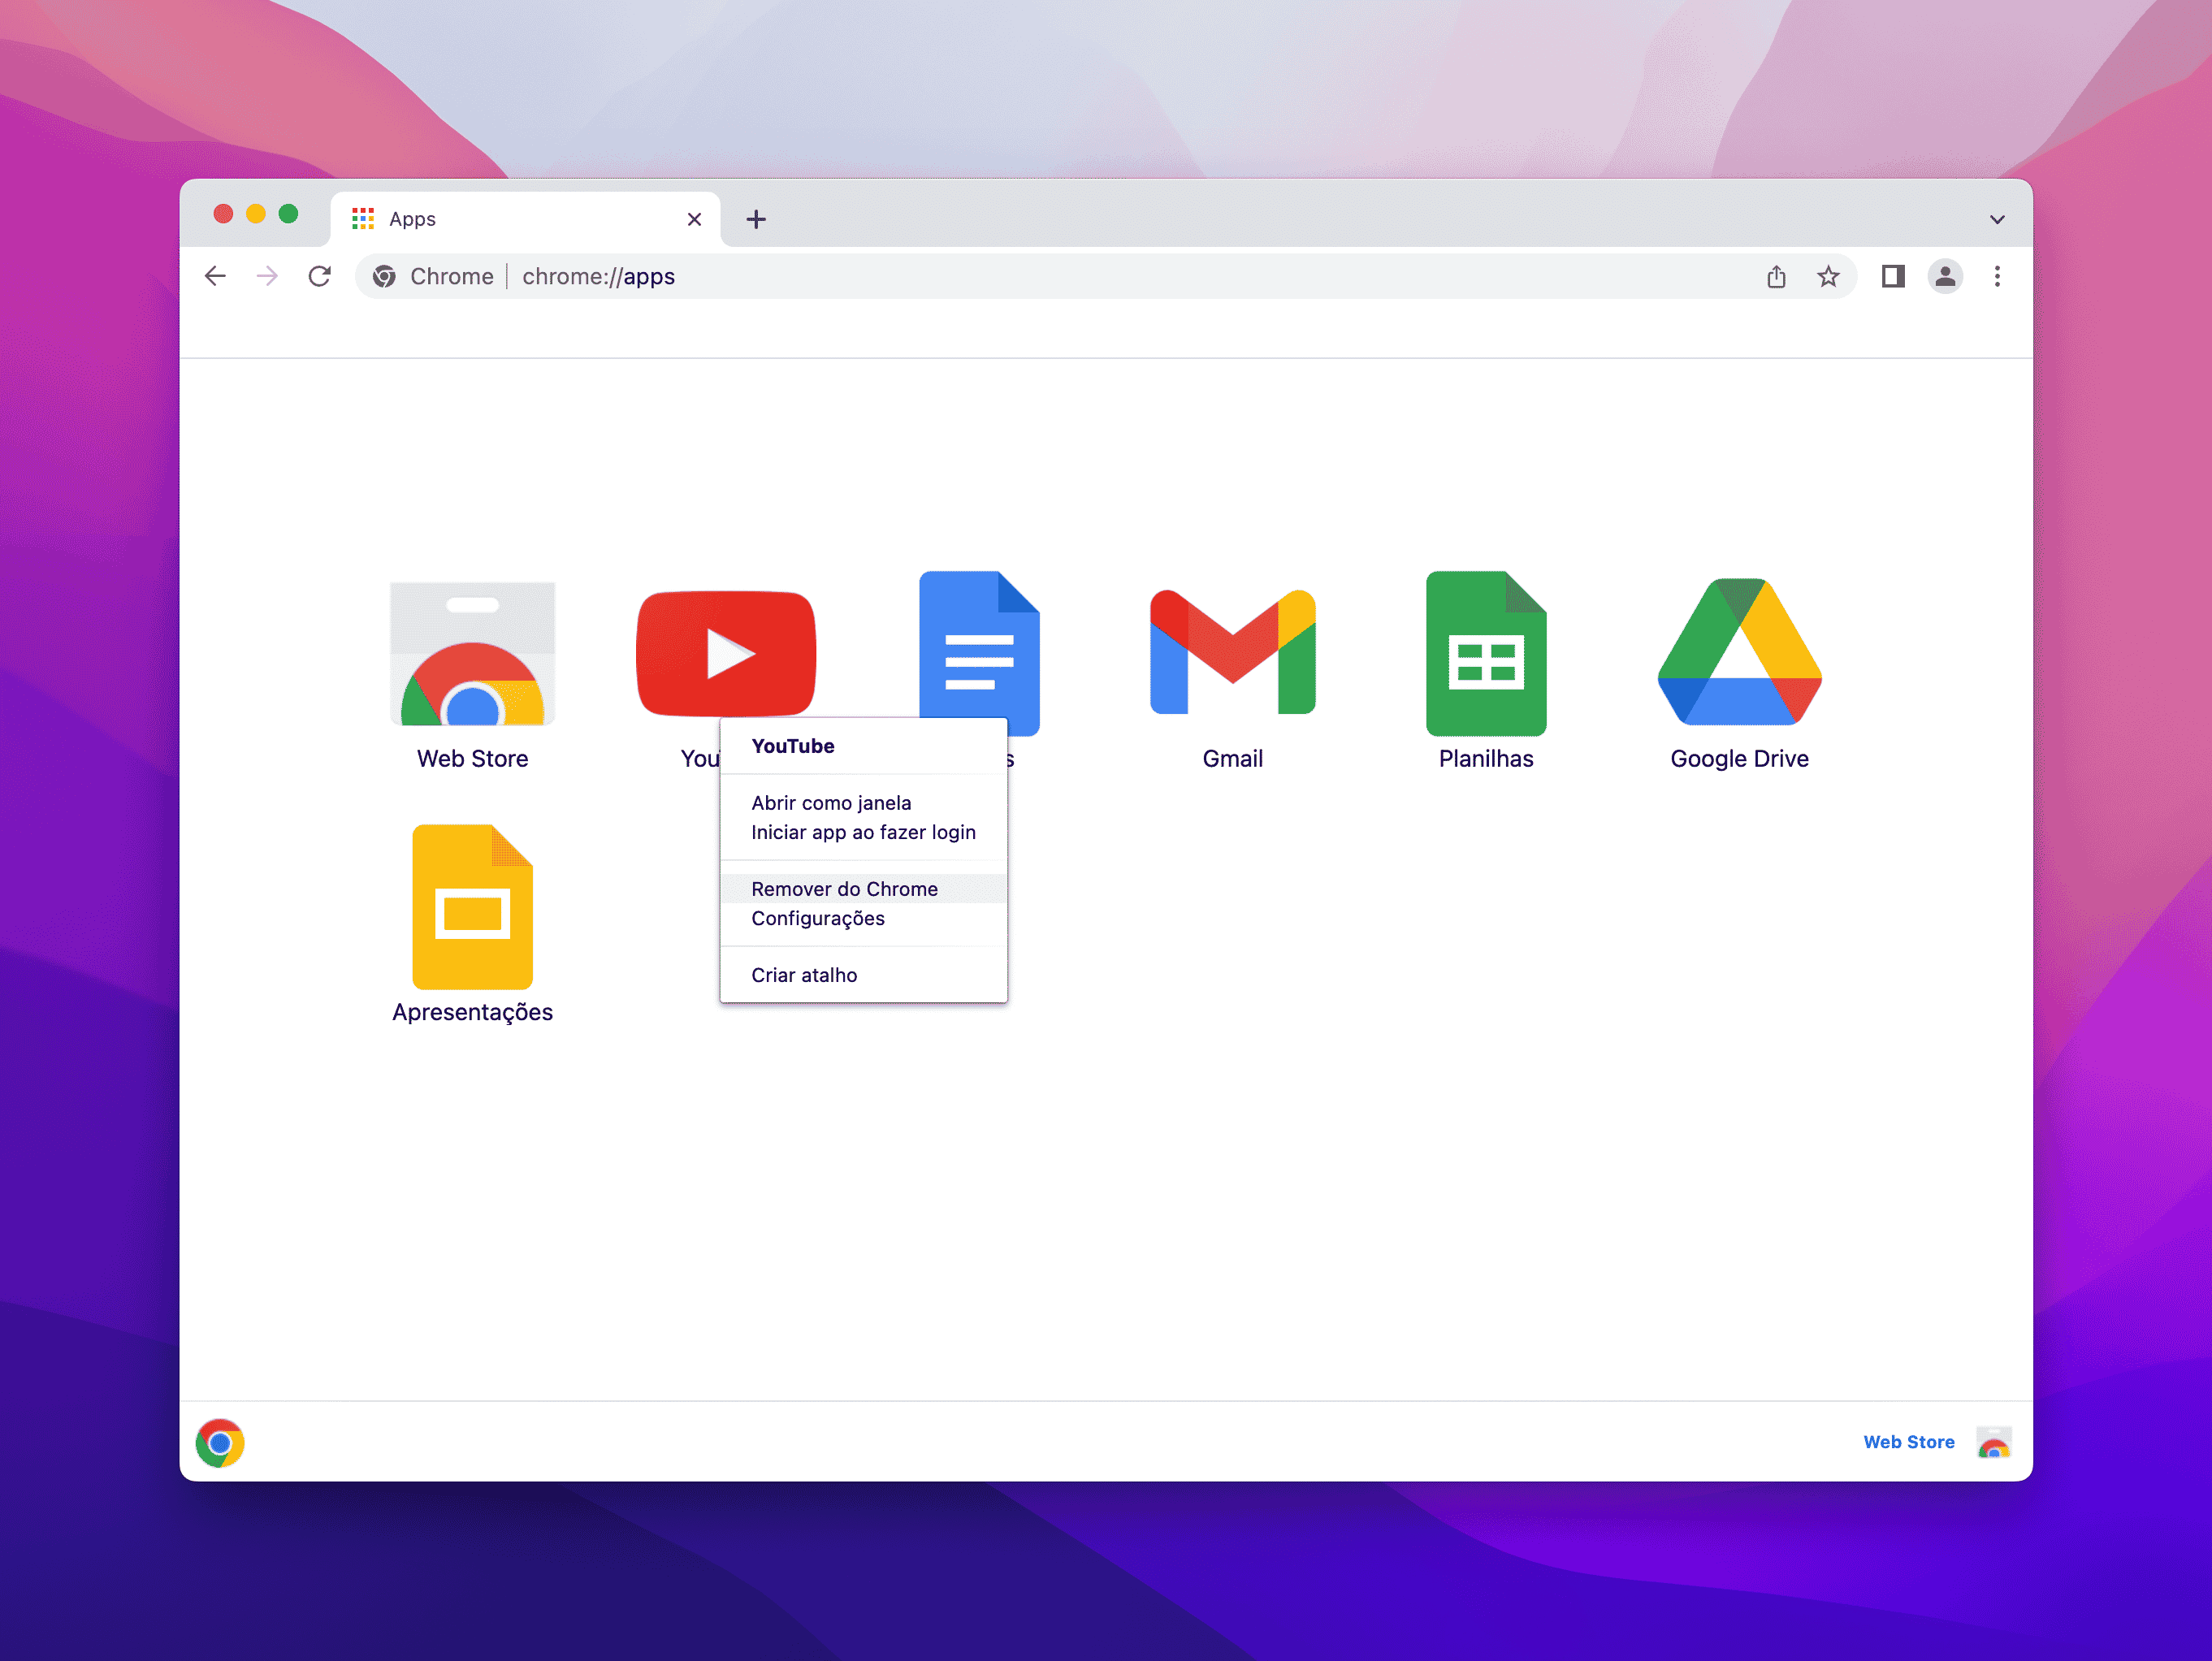This screenshot has width=2212, height=1661.
Task: Open a new tab with plus button
Action: point(756,219)
